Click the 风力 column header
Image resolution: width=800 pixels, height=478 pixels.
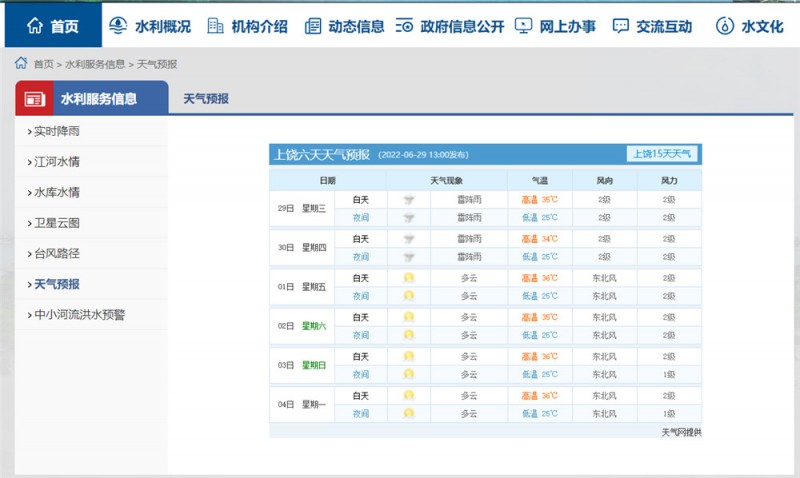tap(669, 180)
